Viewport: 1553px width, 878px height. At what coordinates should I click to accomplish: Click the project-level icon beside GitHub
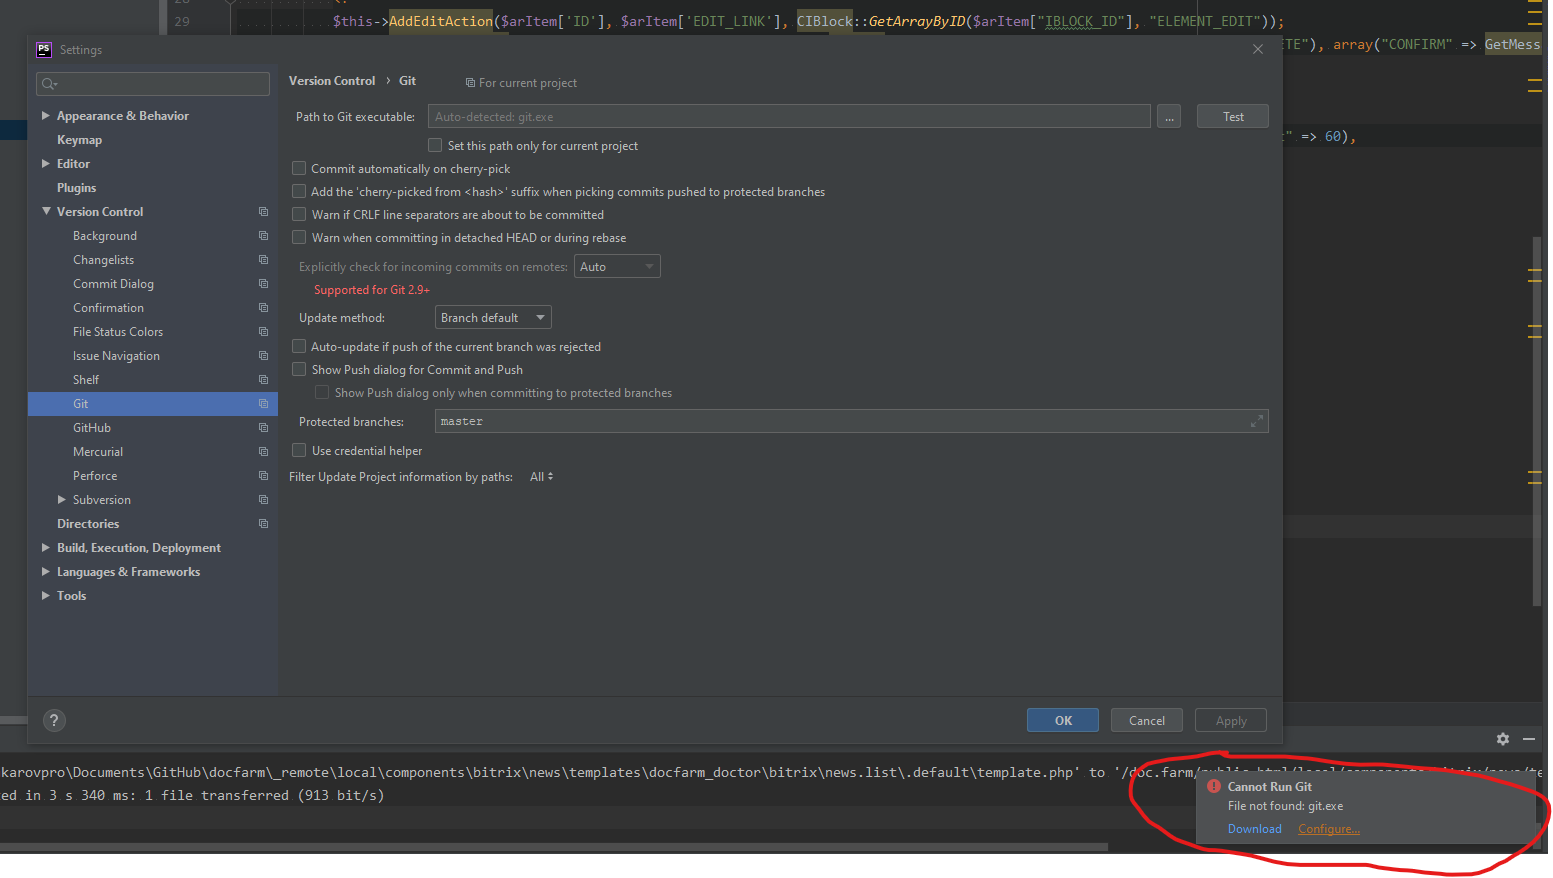coord(264,428)
